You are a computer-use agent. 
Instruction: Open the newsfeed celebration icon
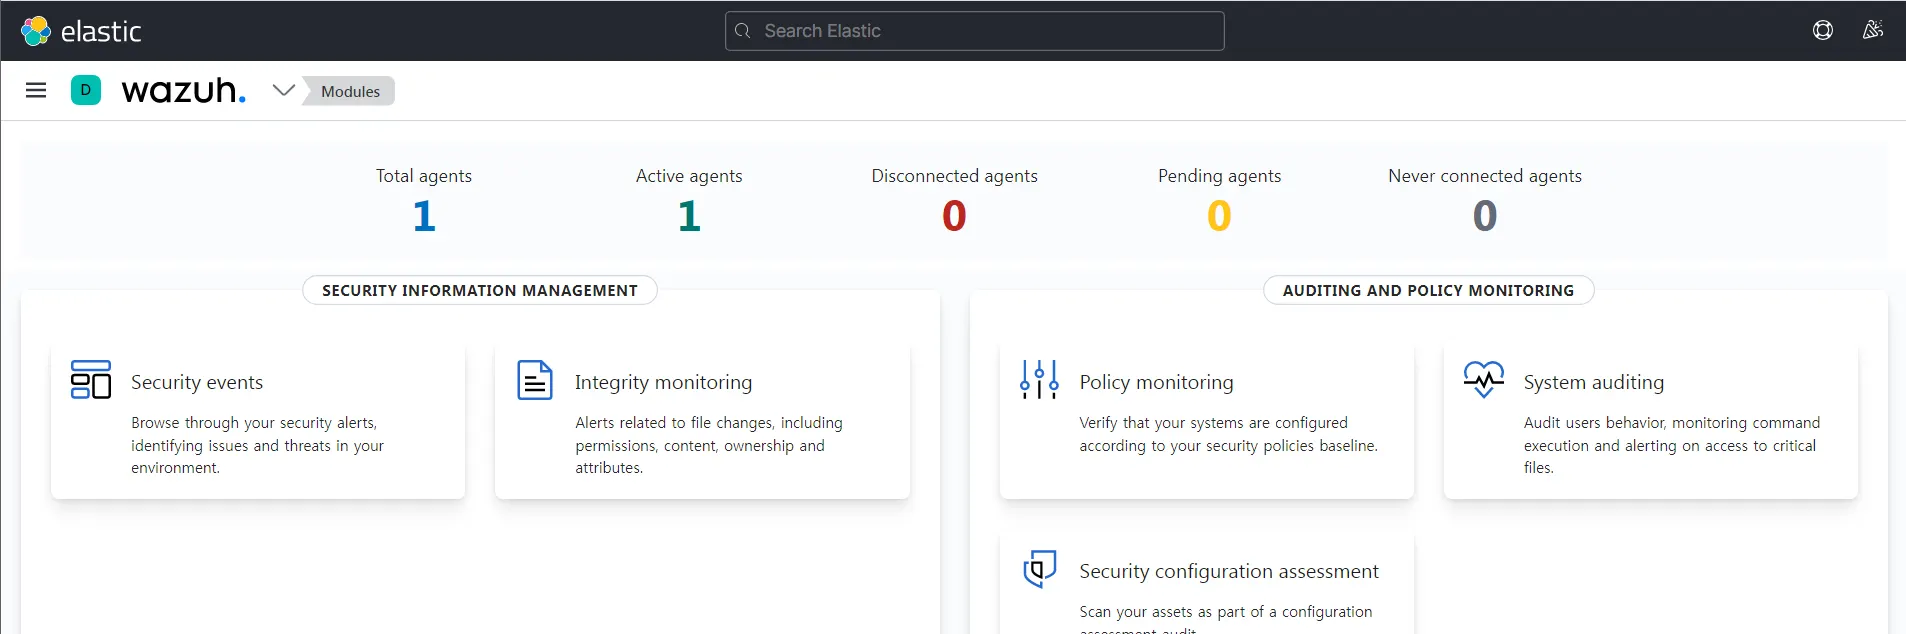click(1872, 31)
